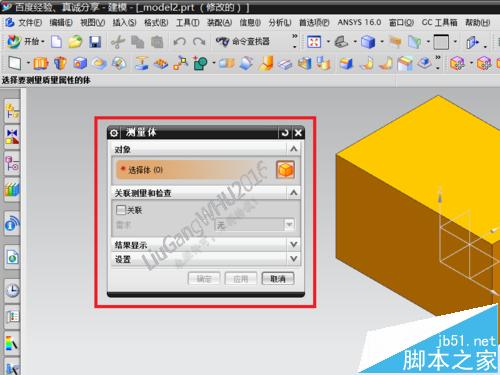Expand the 结果显示 section
This screenshot has width=500, height=375.
(293, 245)
